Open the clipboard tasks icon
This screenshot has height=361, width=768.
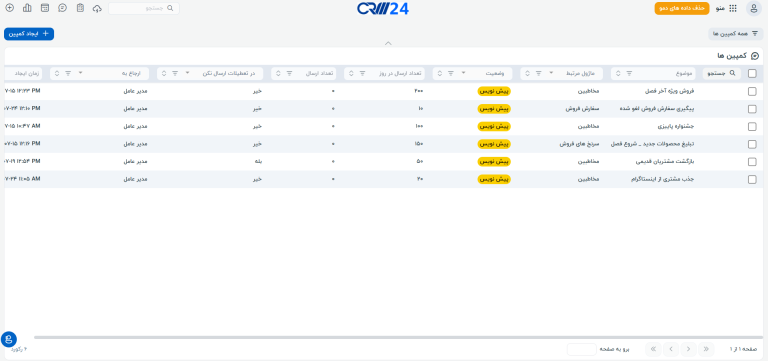[80, 8]
